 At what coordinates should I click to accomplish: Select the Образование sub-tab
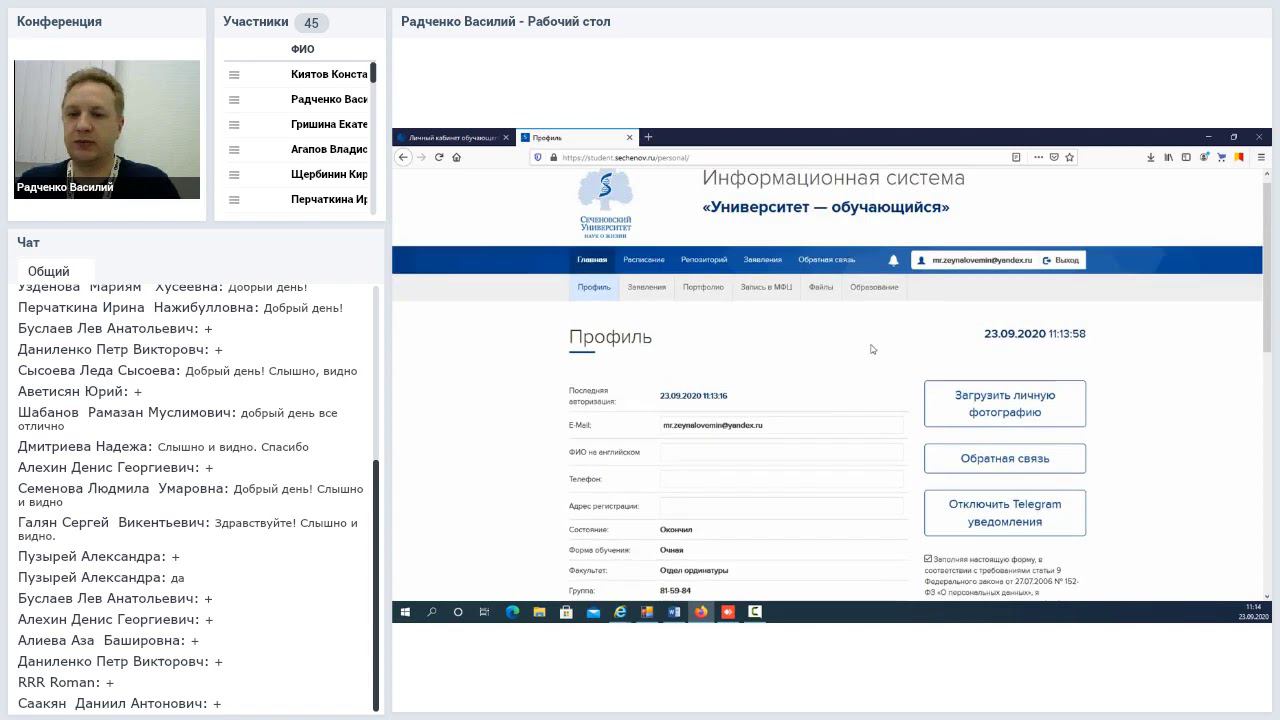coord(874,287)
